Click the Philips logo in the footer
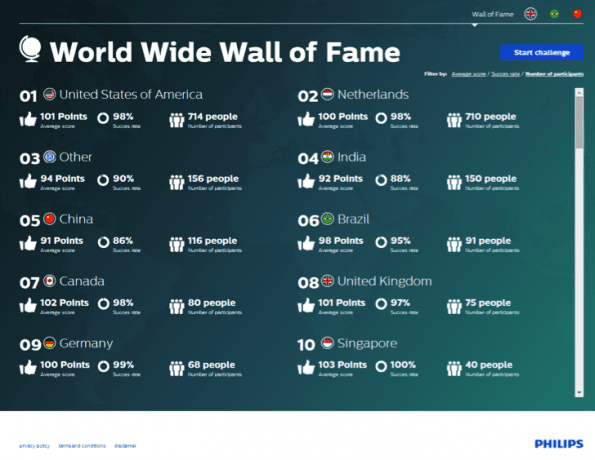The image size is (595, 460). 559,444
